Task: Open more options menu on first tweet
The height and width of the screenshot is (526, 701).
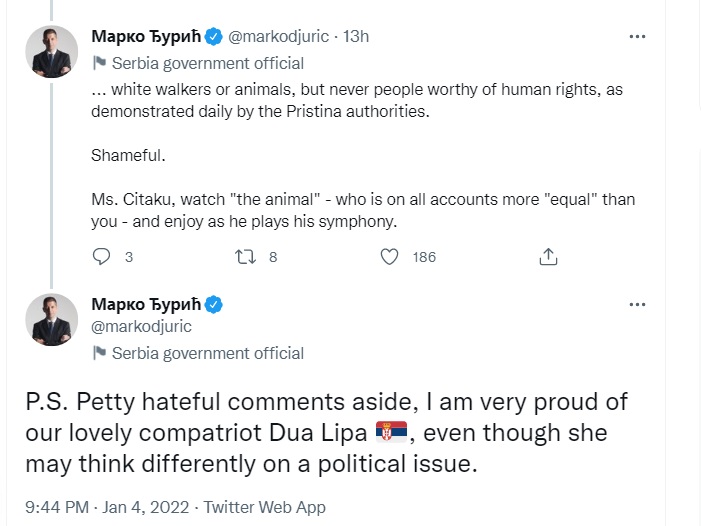Action: [x=636, y=36]
